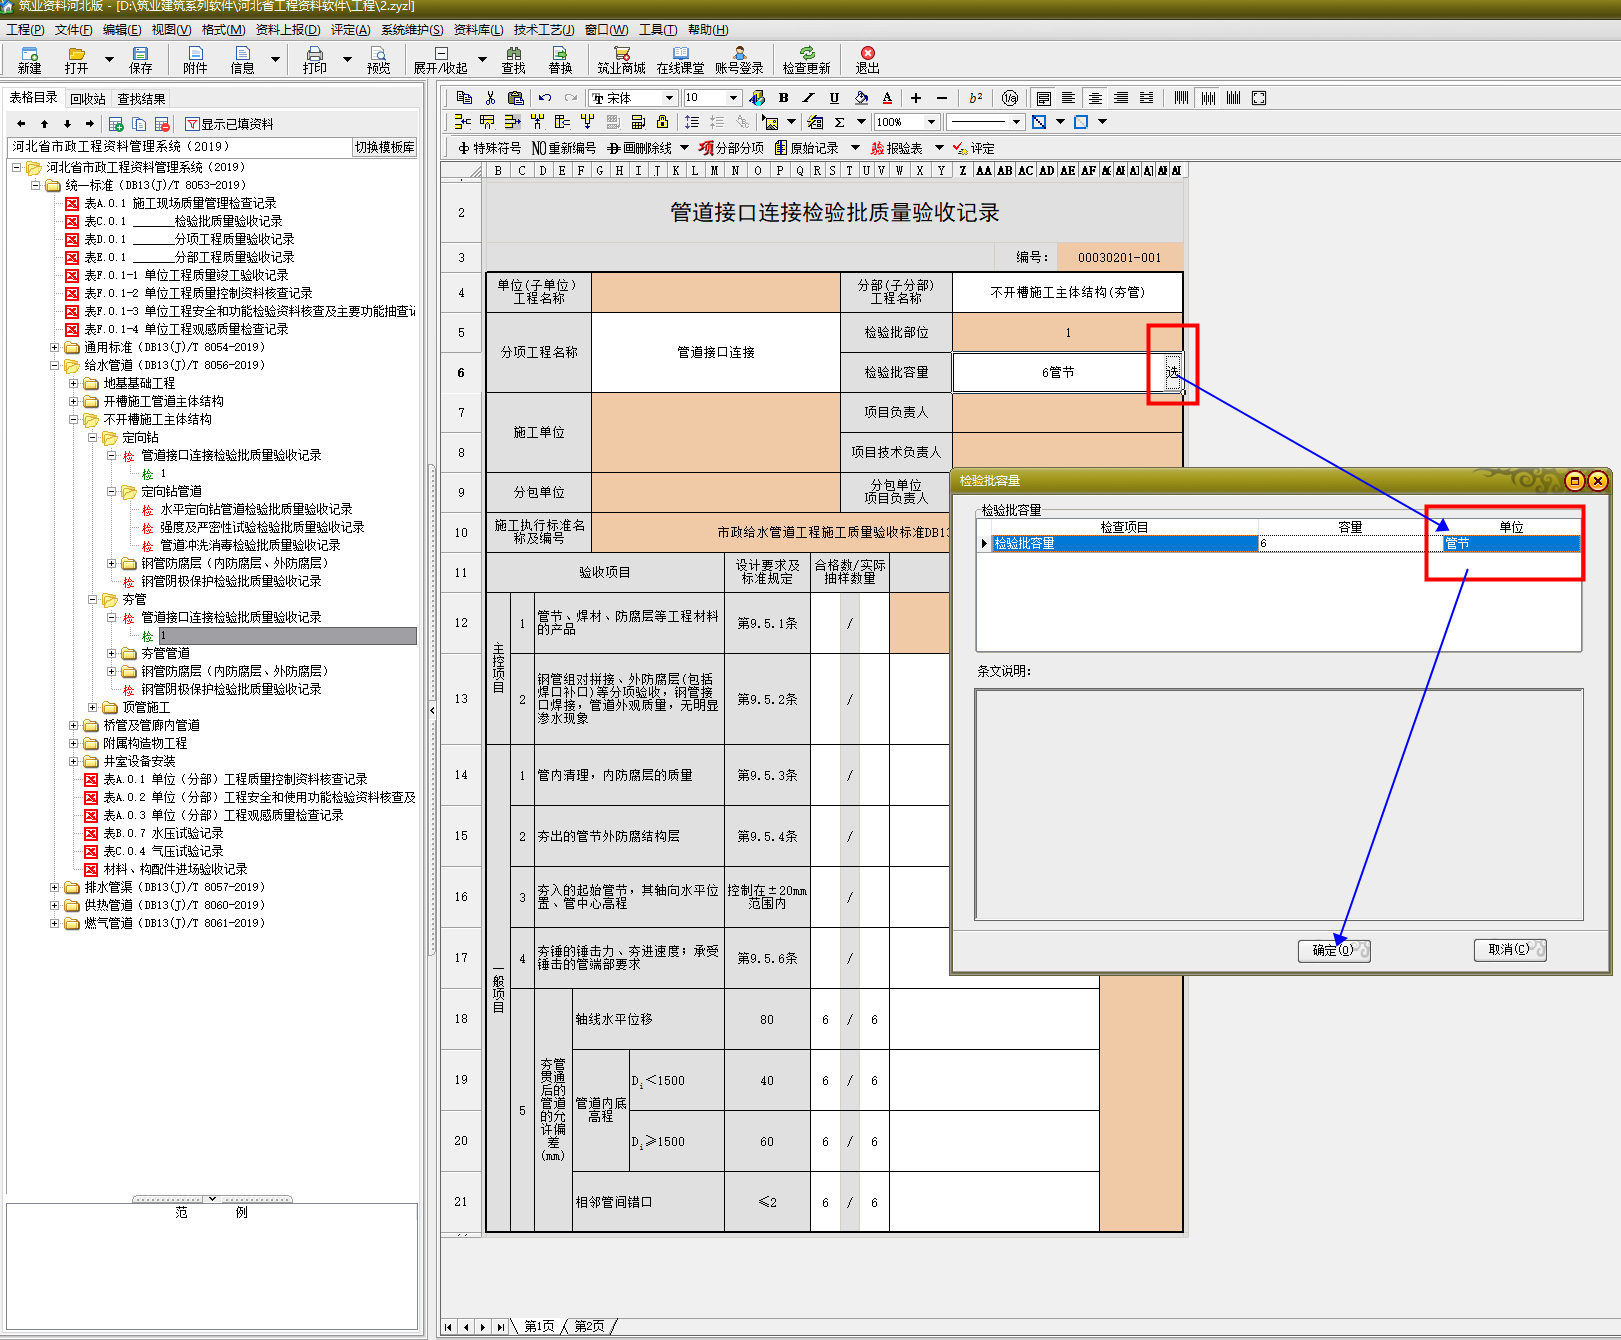Click the 退出 exit icon
The image size is (1621, 1340).
868,60
